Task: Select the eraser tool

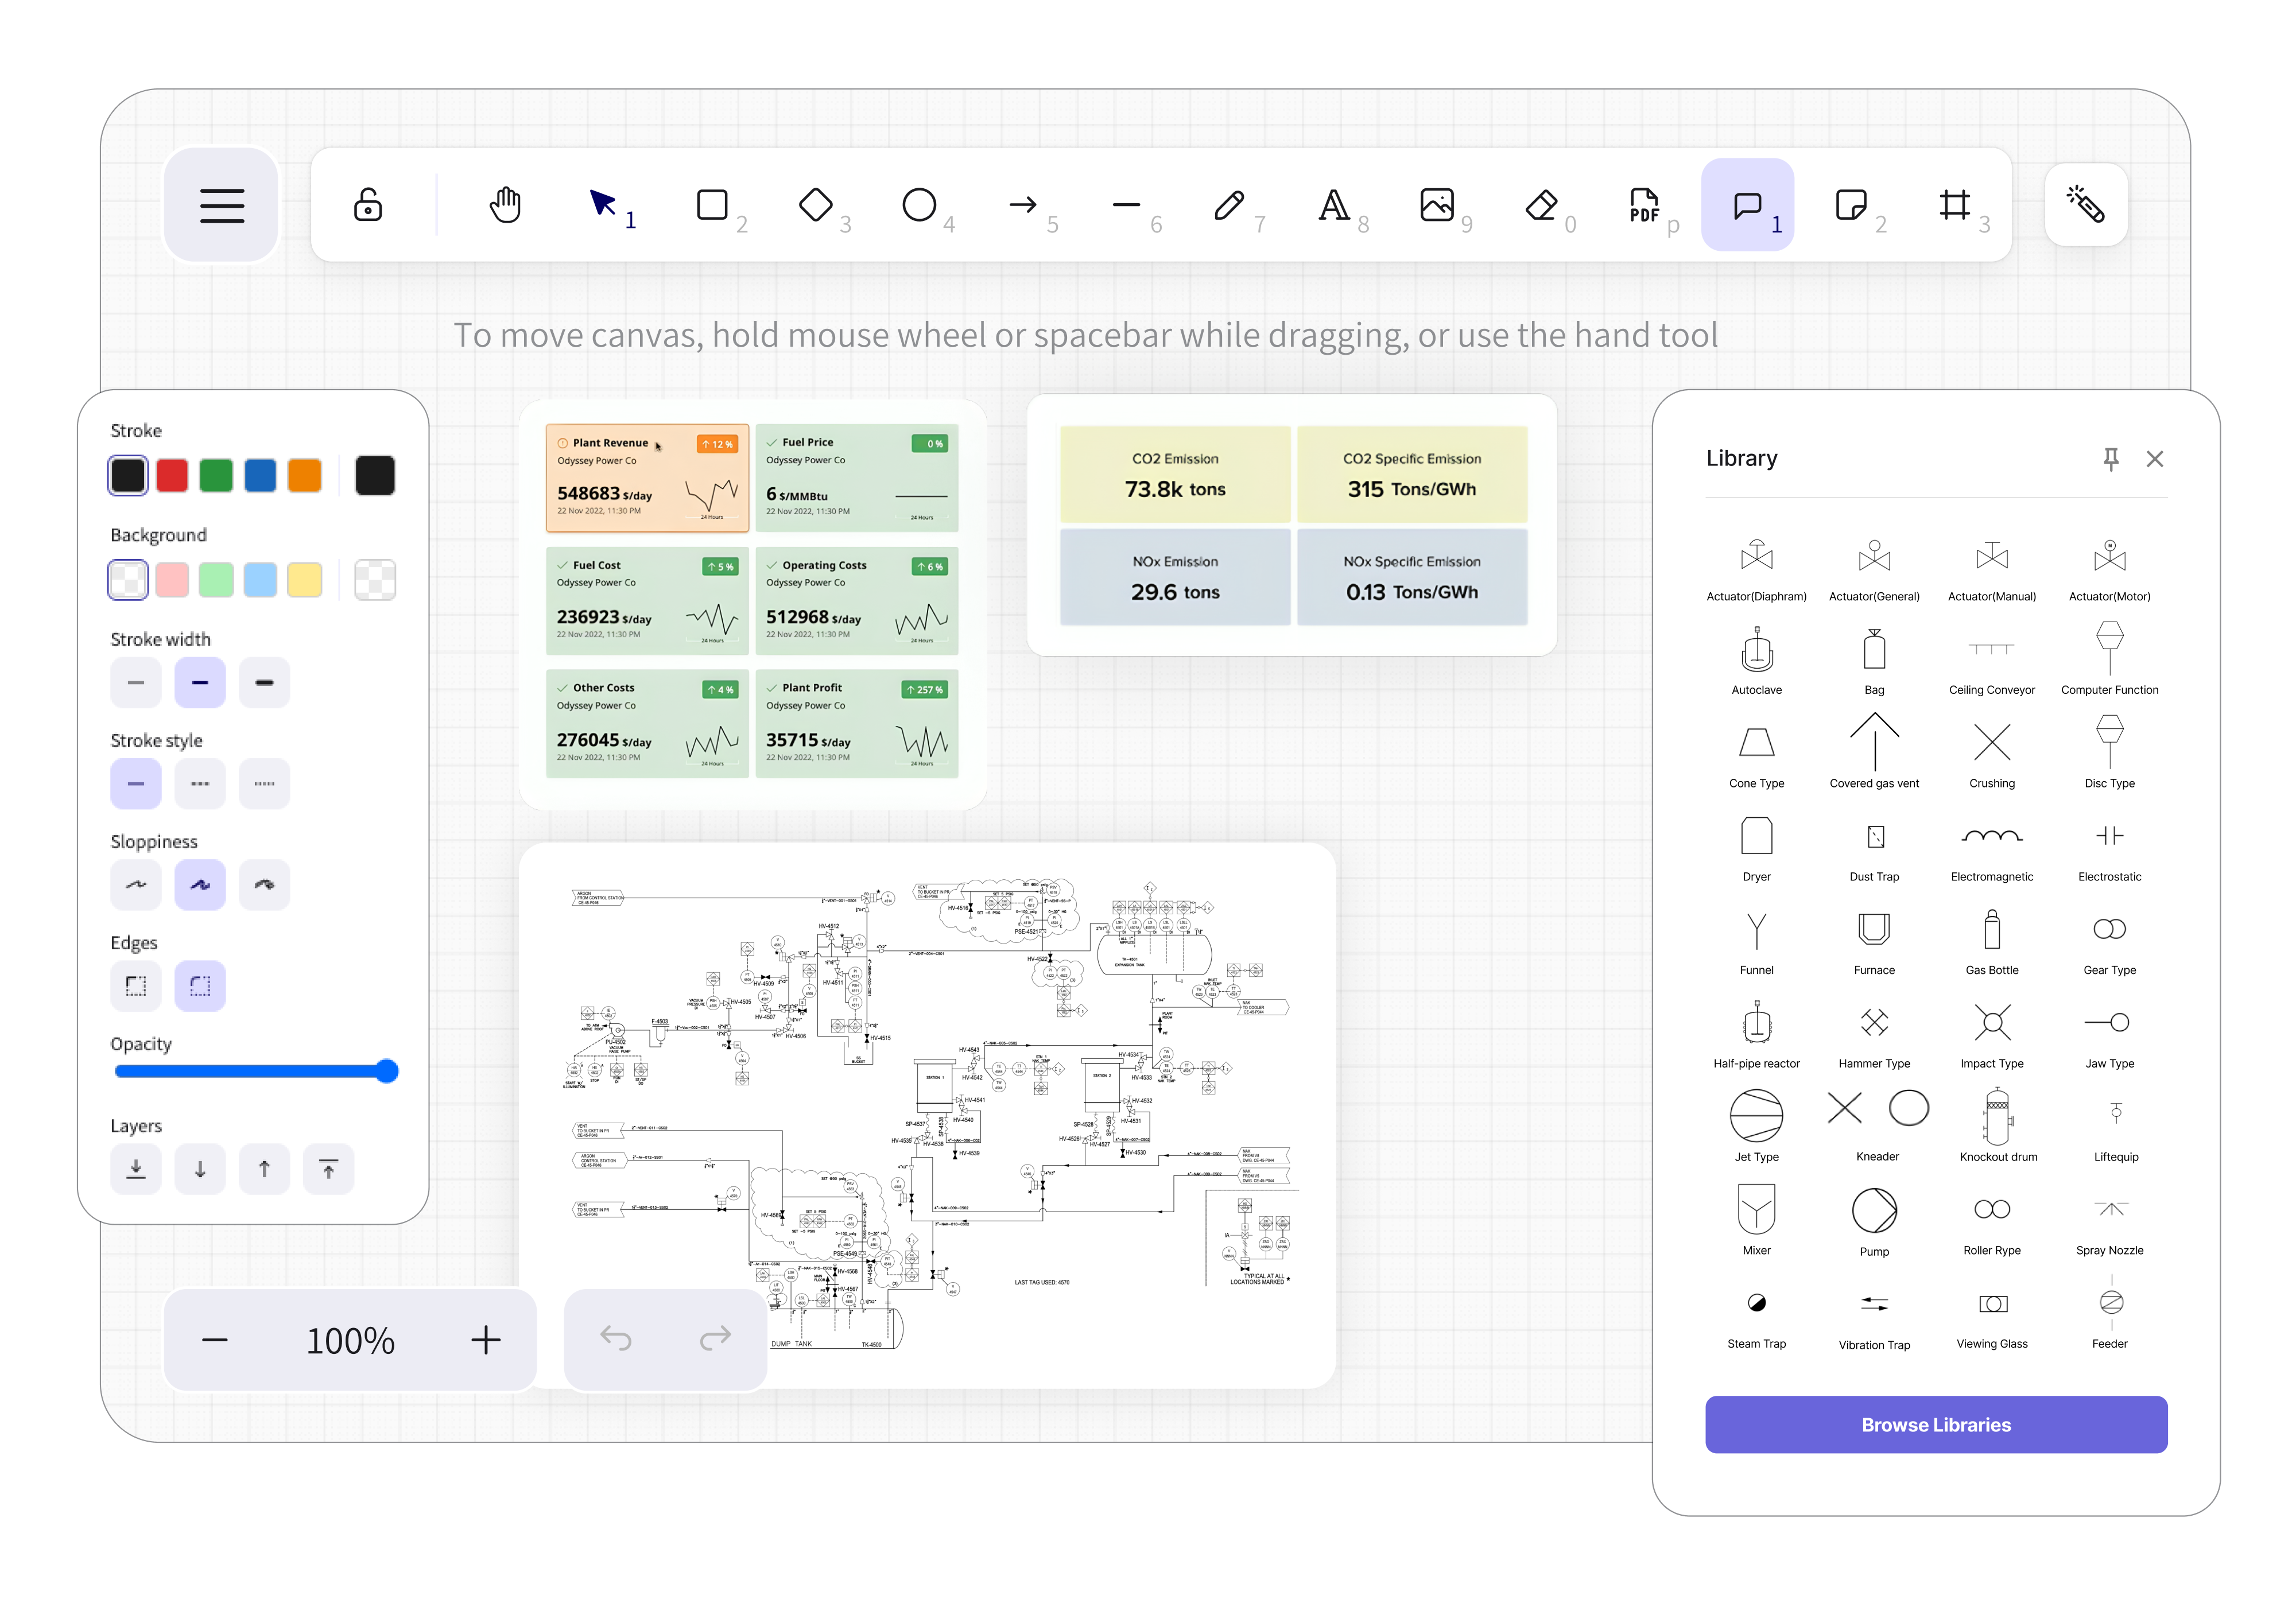Action: tap(1541, 205)
